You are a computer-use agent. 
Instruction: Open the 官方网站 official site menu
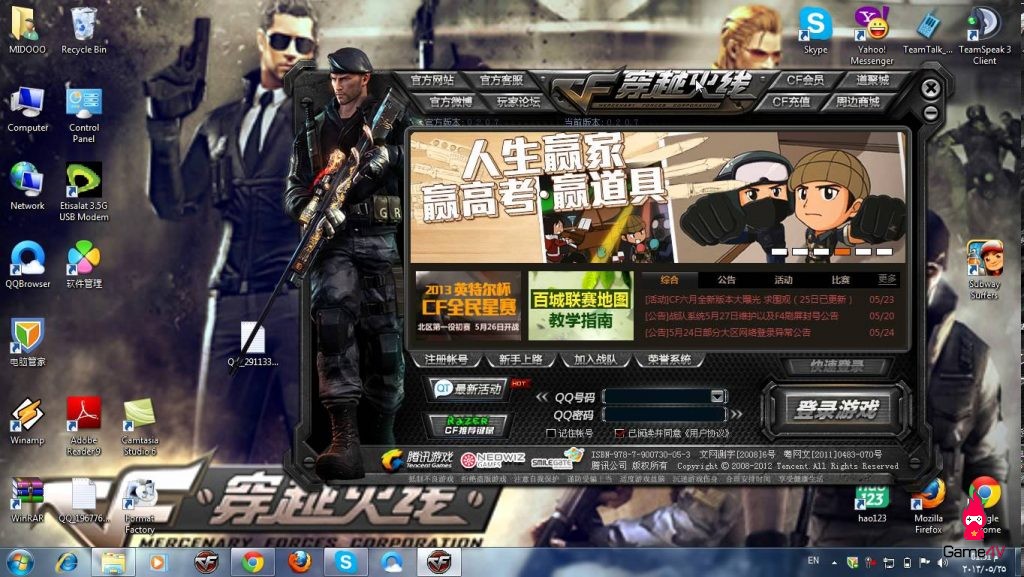[x=432, y=80]
